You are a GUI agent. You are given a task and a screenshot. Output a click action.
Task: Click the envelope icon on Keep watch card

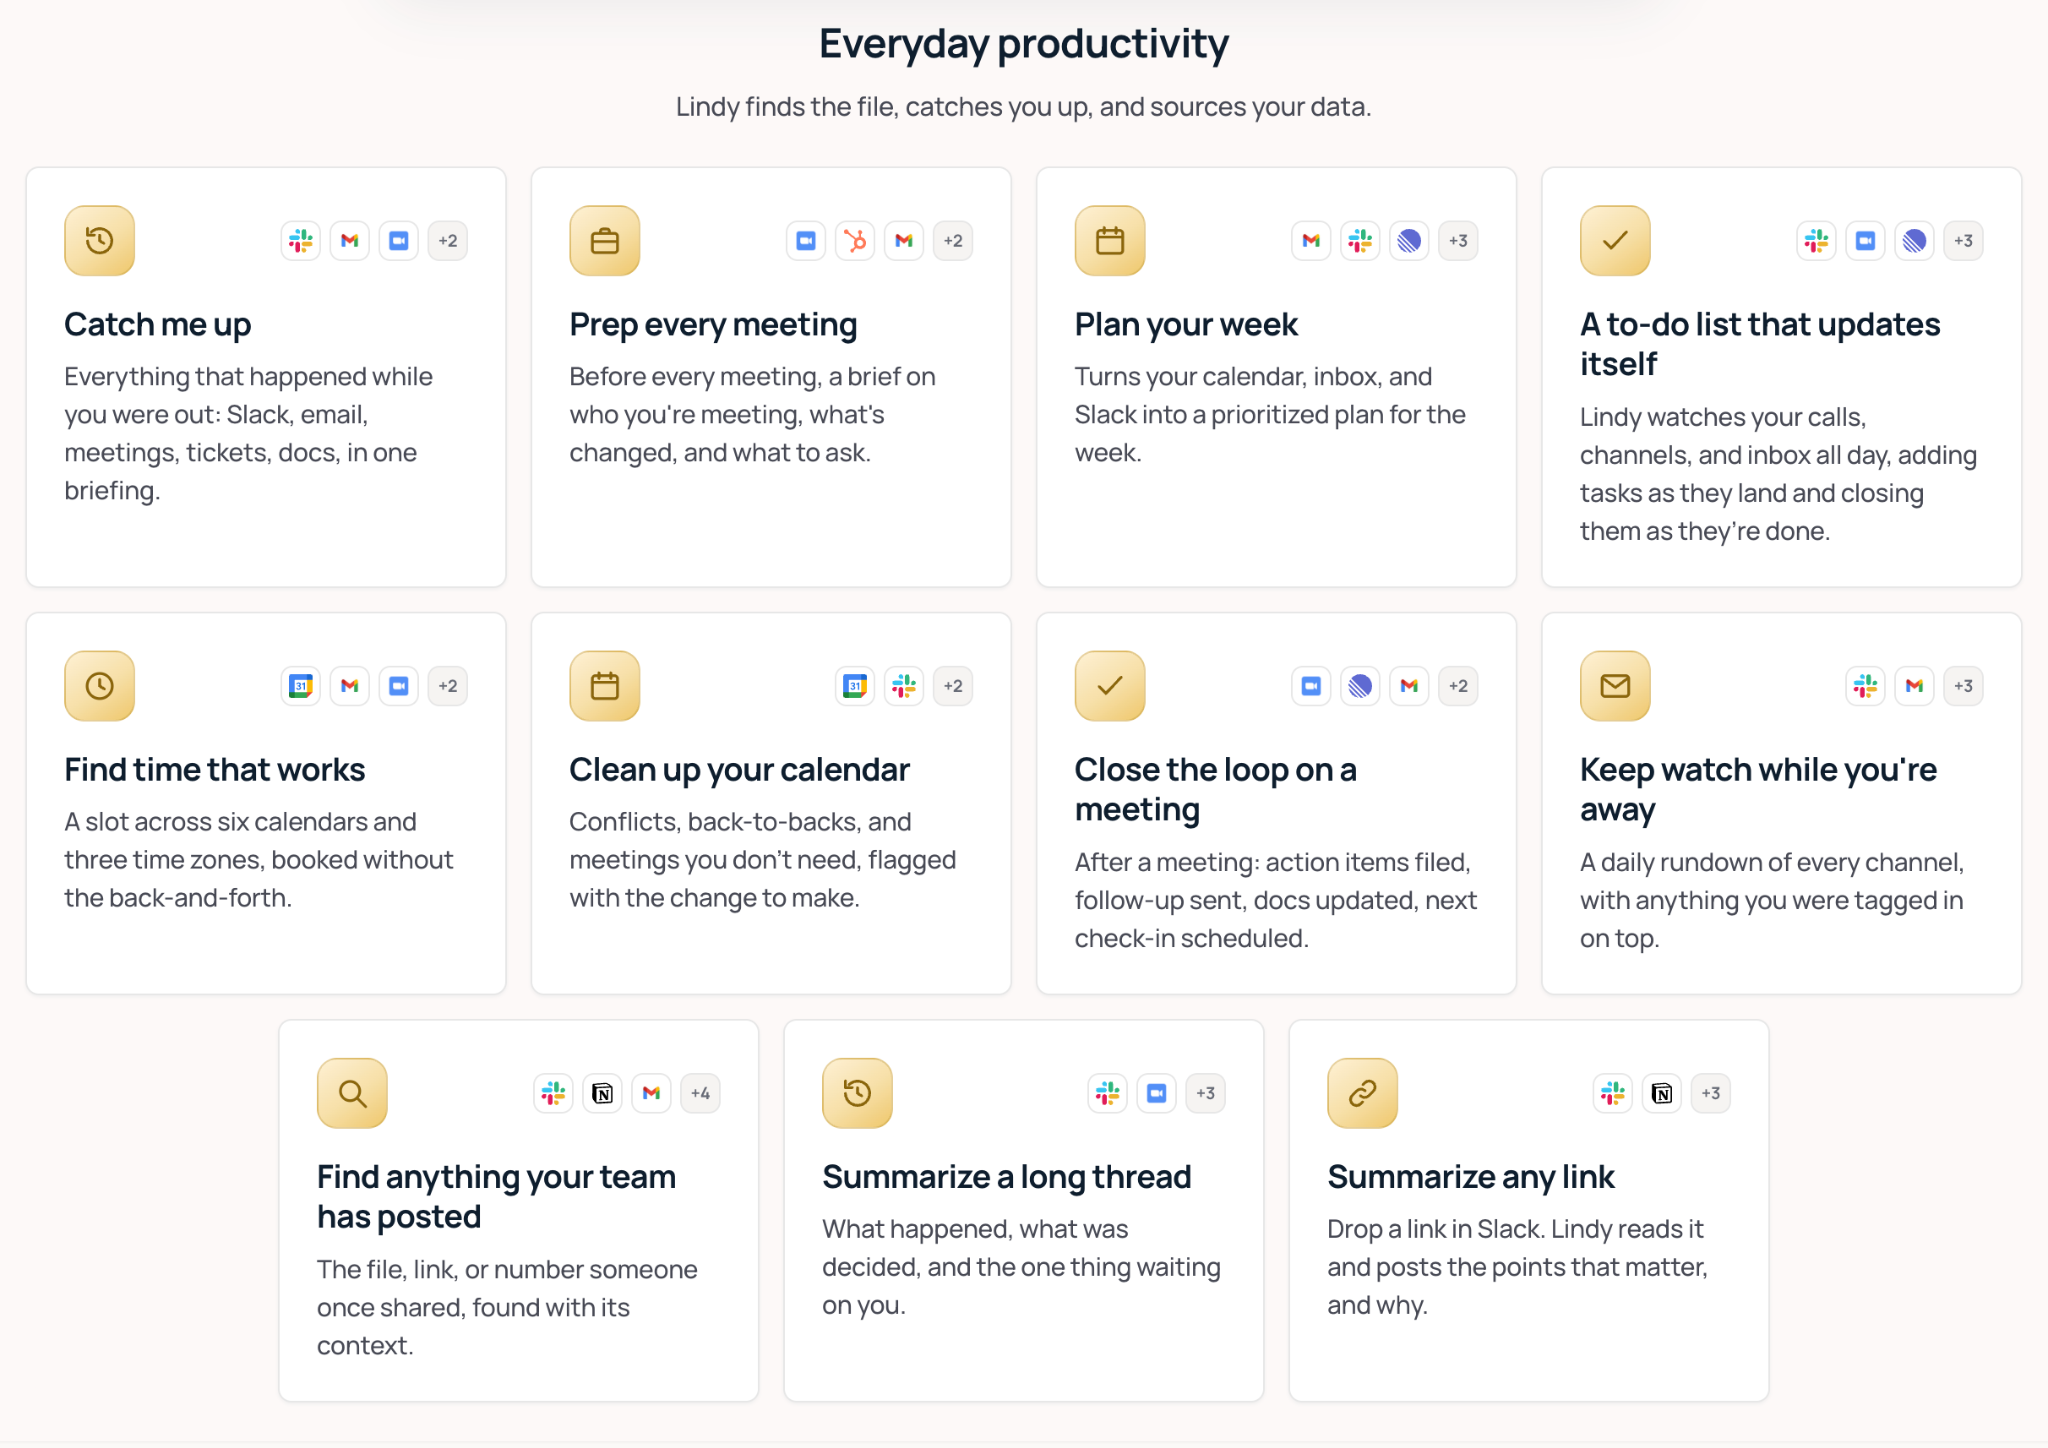1615,686
